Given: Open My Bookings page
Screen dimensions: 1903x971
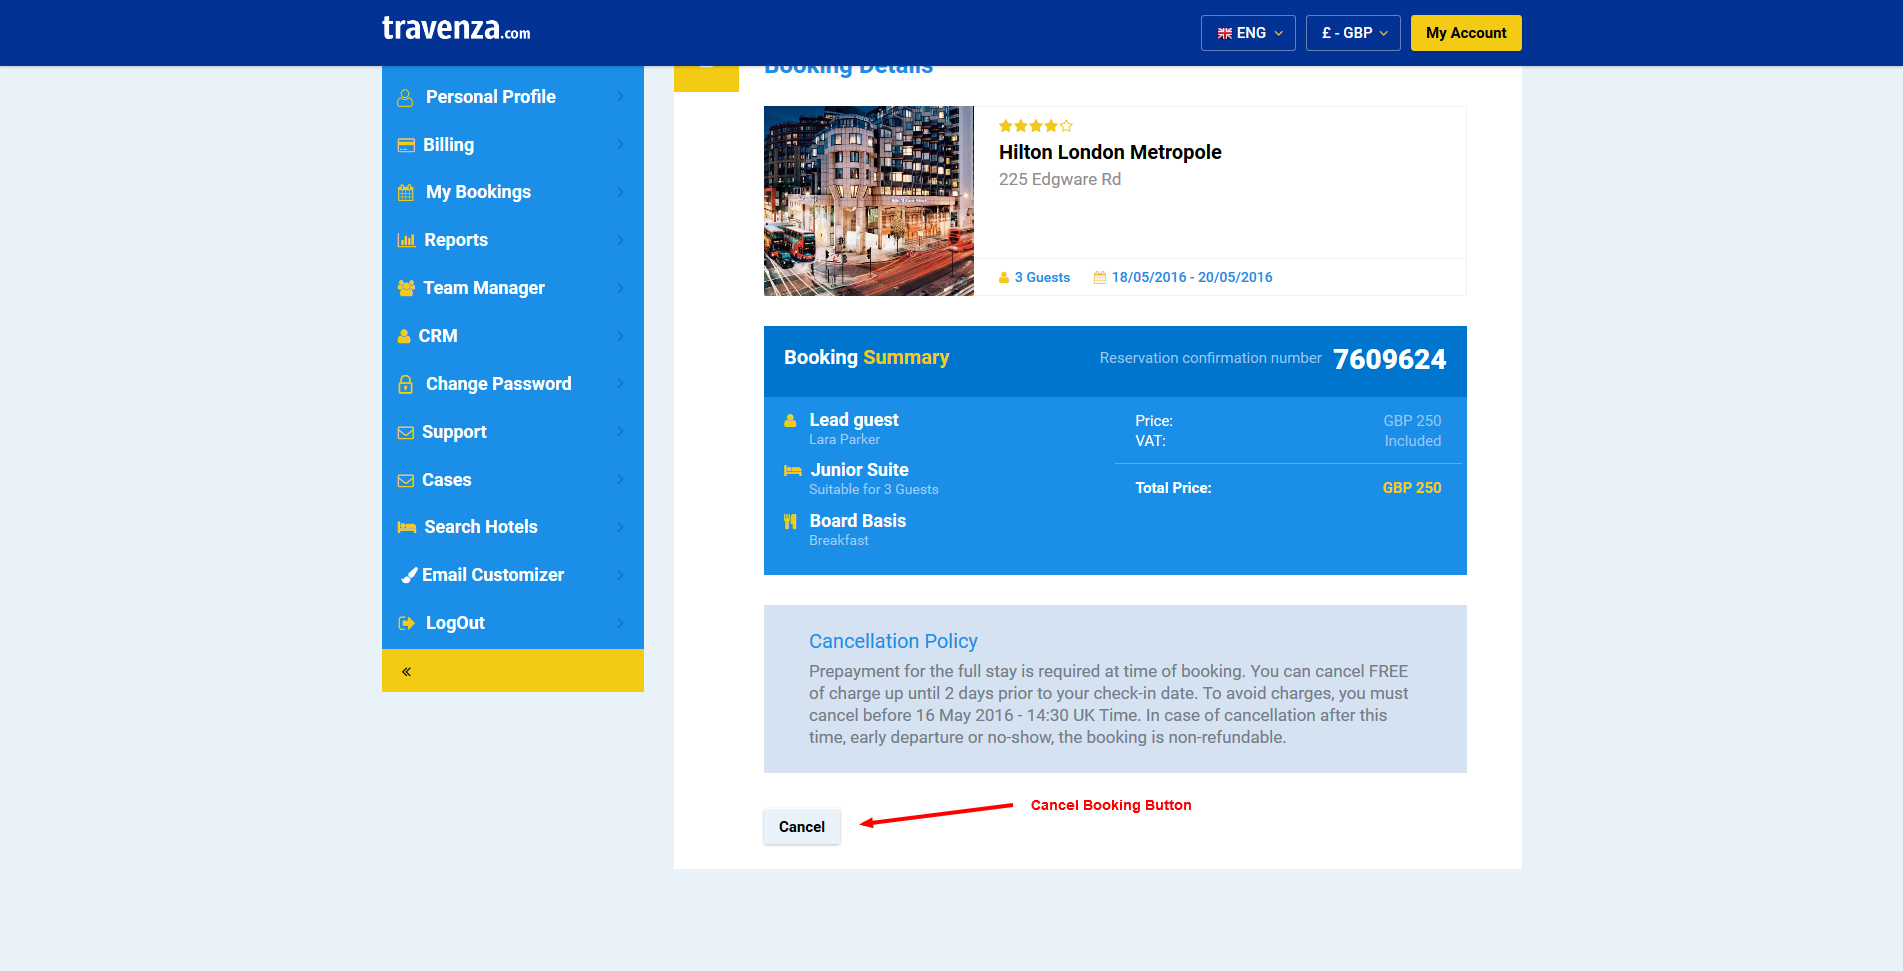Looking at the screenshot, I should (513, 192).
